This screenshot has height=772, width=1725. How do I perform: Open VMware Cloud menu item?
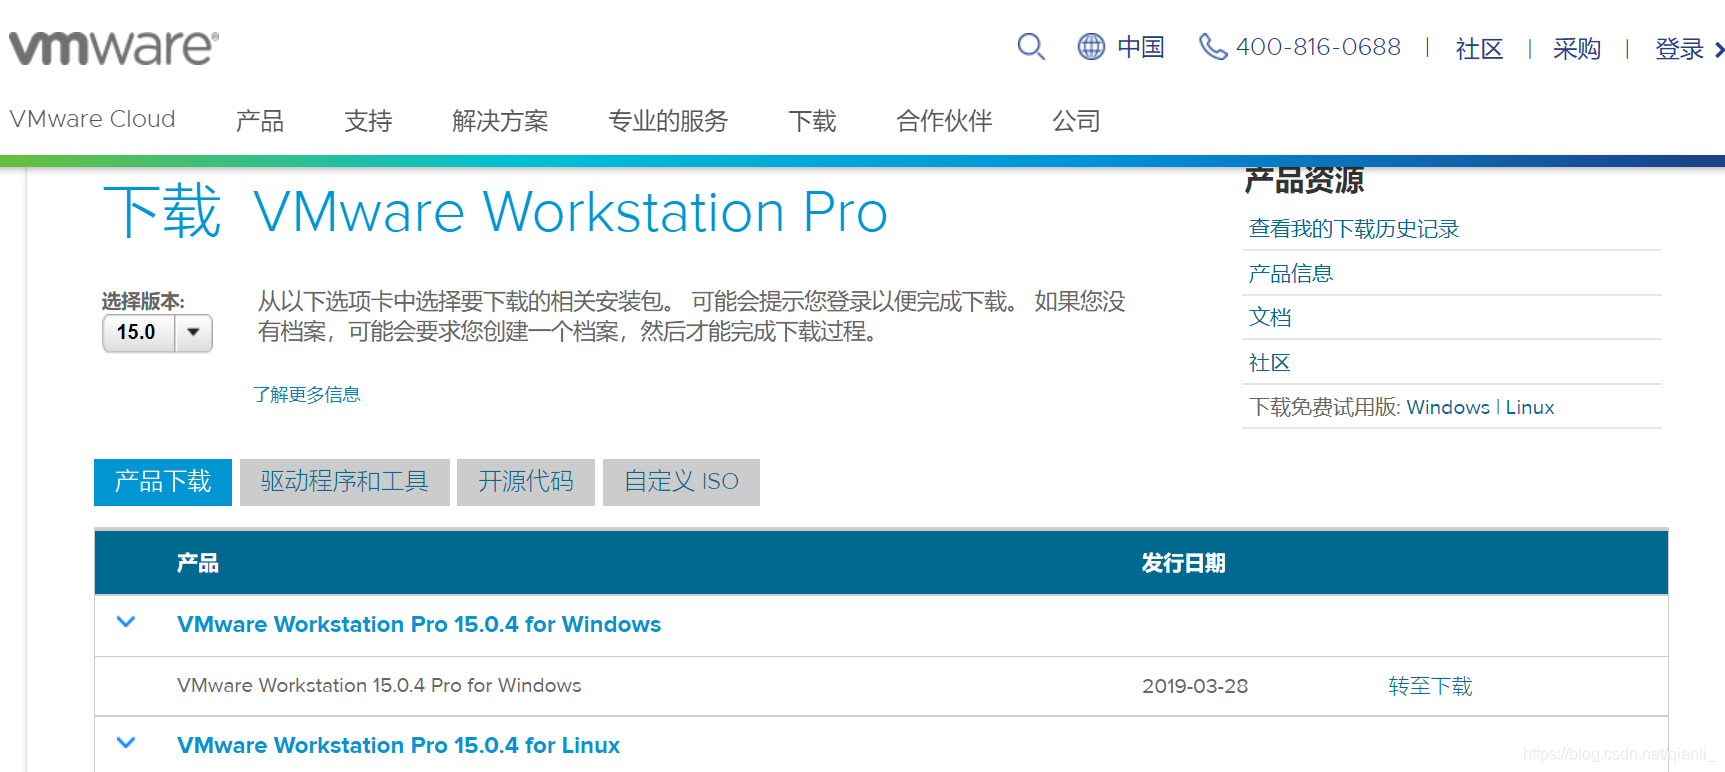tap(92, 119)
